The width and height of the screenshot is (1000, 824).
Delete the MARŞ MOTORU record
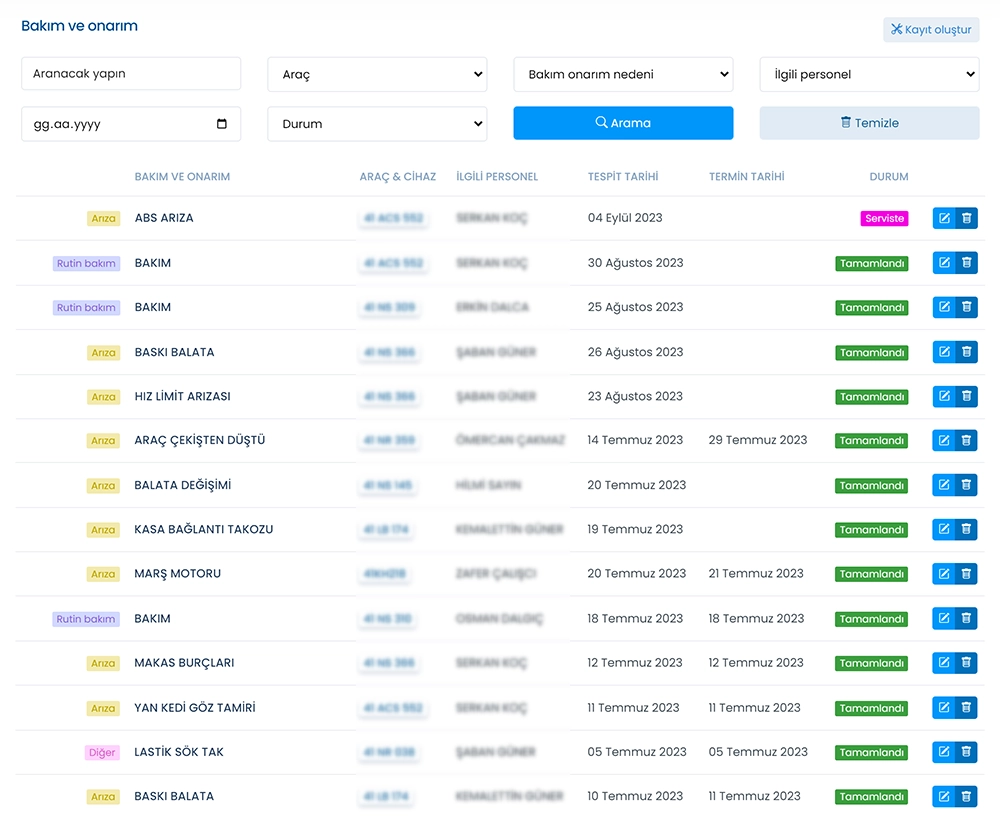coord(966,574)
